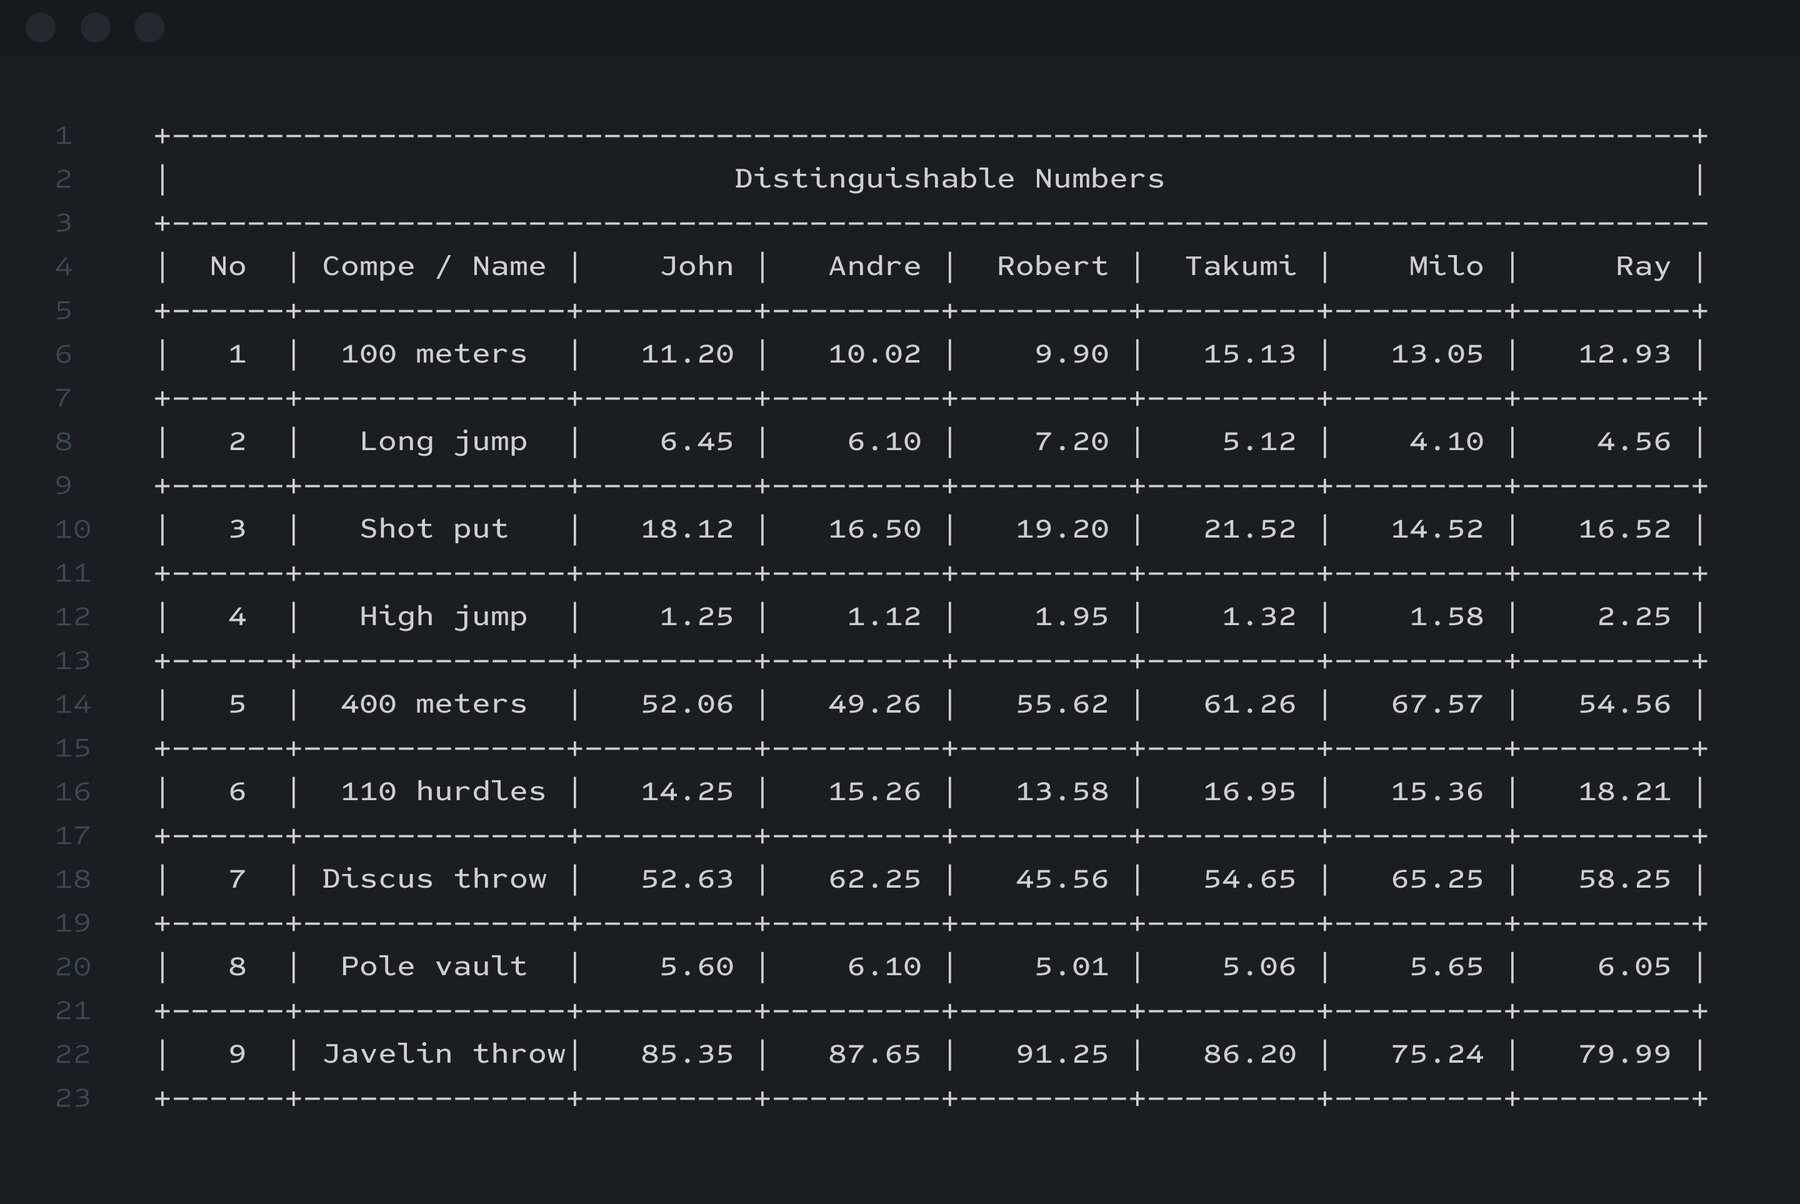Select the Takumi column header
Screen dimensions: 1800x1204
[x=1240, y=266]
